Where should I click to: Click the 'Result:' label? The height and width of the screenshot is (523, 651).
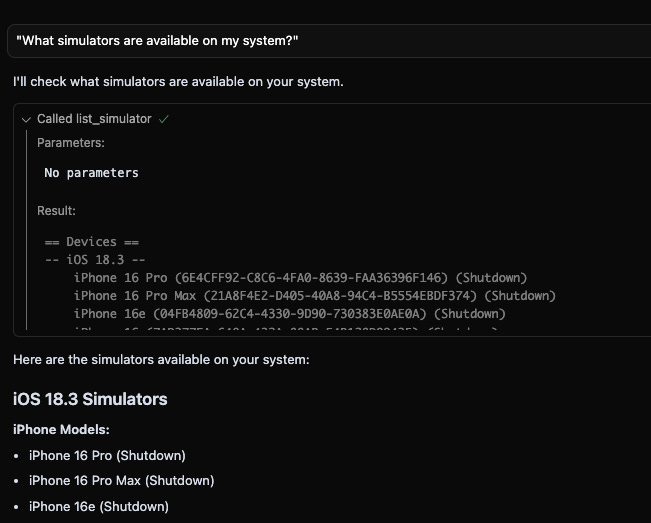(x=56, y=211)
